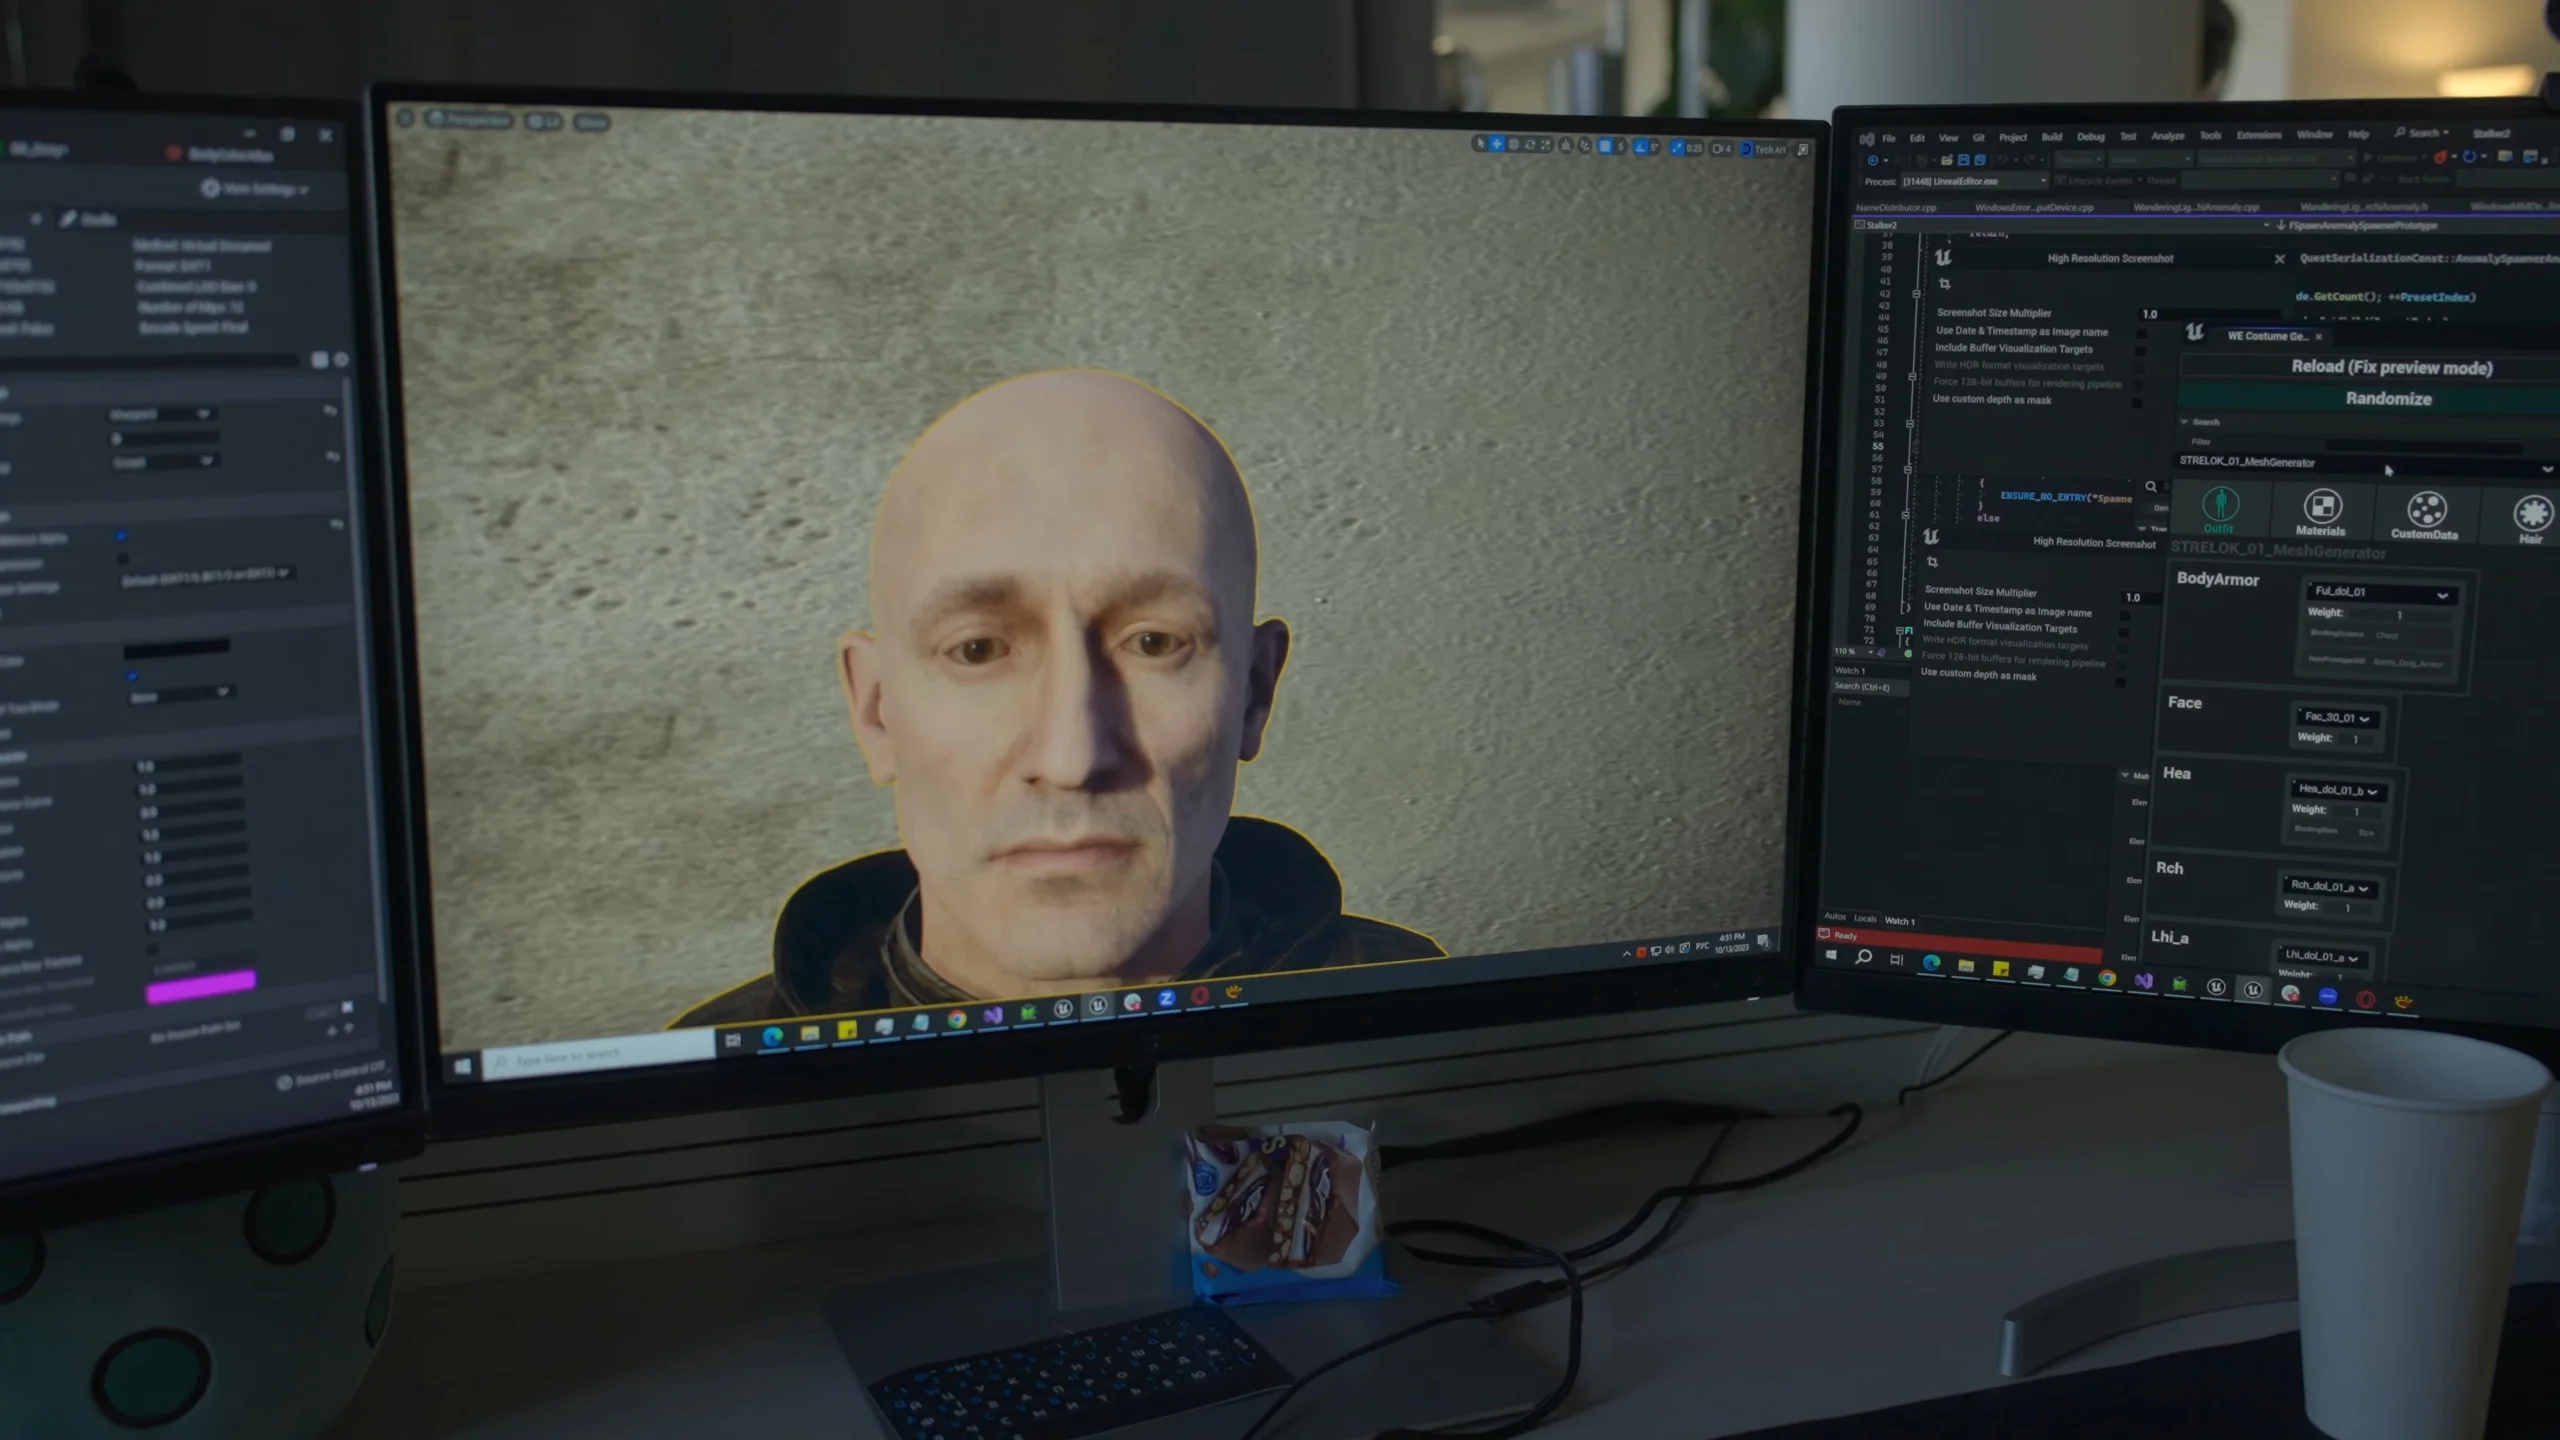The image size is (2560, 1440).
Task: Toggle Force 128-bit buffers checkbox, upper panel
Action: coord(2138,386)
